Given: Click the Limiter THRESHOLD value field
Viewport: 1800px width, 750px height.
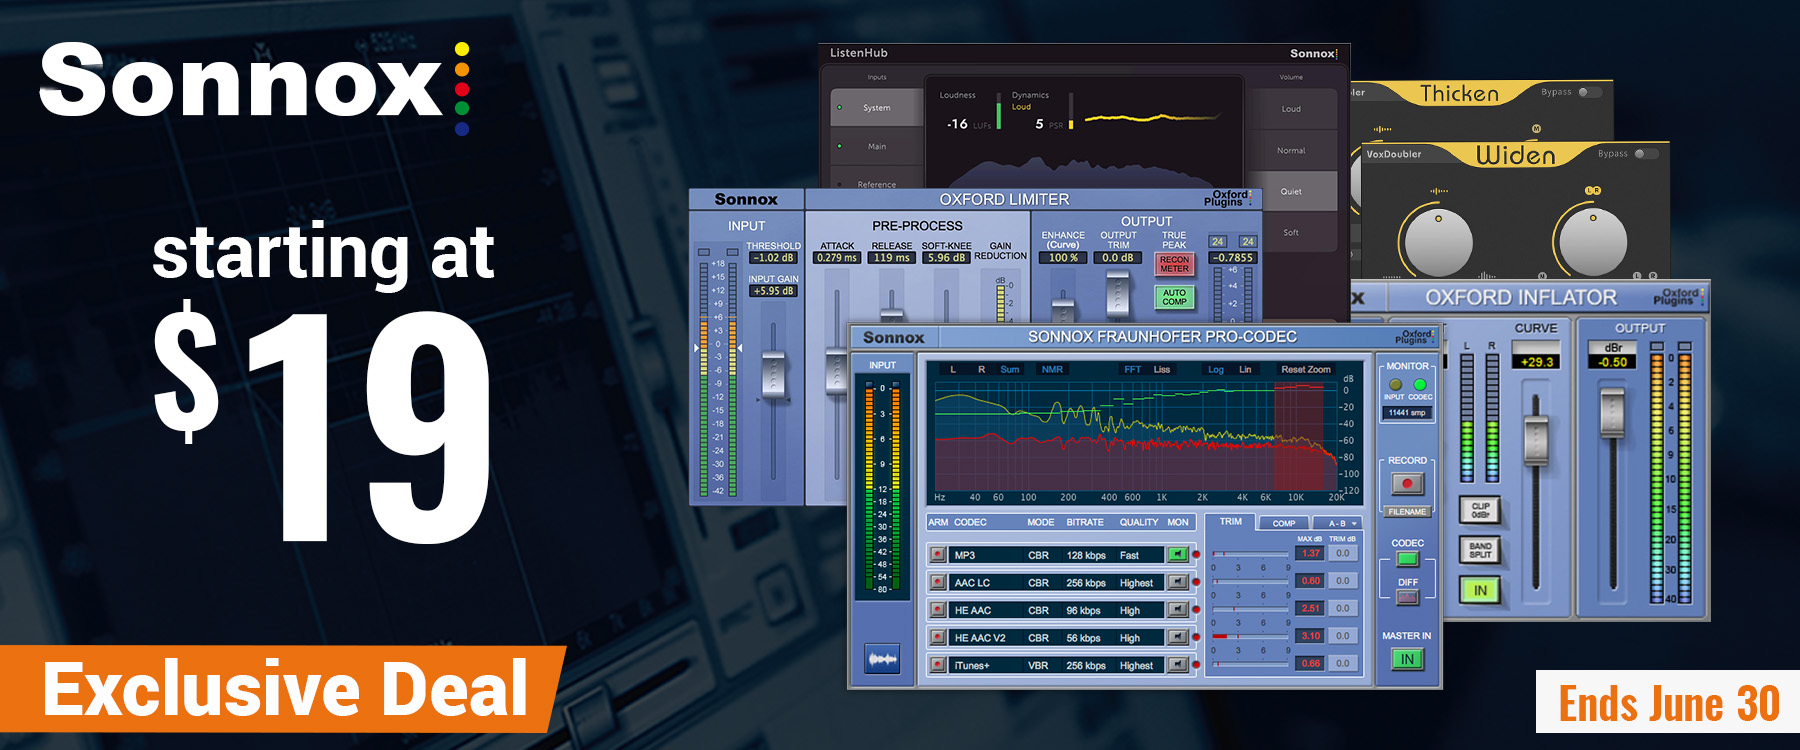Looking at the screenshot, I should click(x=774, y=257).
